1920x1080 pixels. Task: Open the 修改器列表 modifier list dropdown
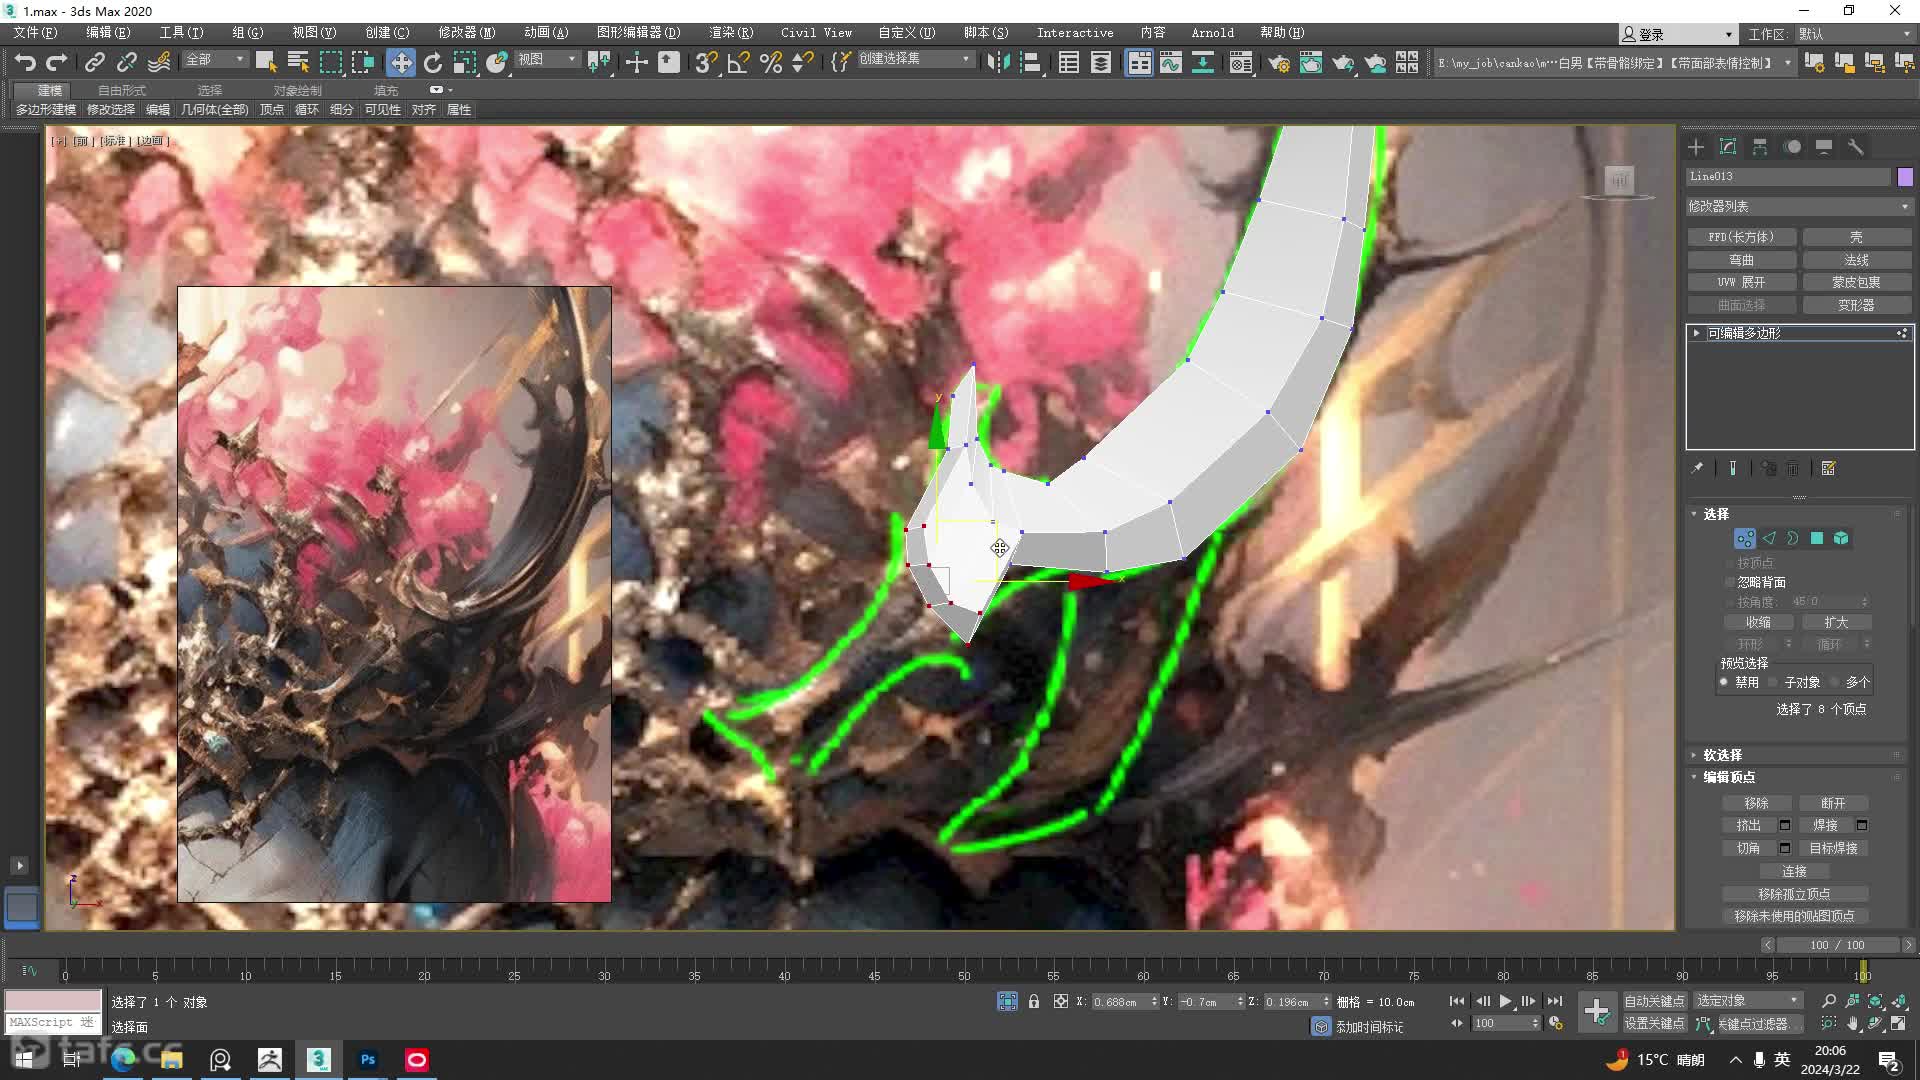[x=1799, y=206]
